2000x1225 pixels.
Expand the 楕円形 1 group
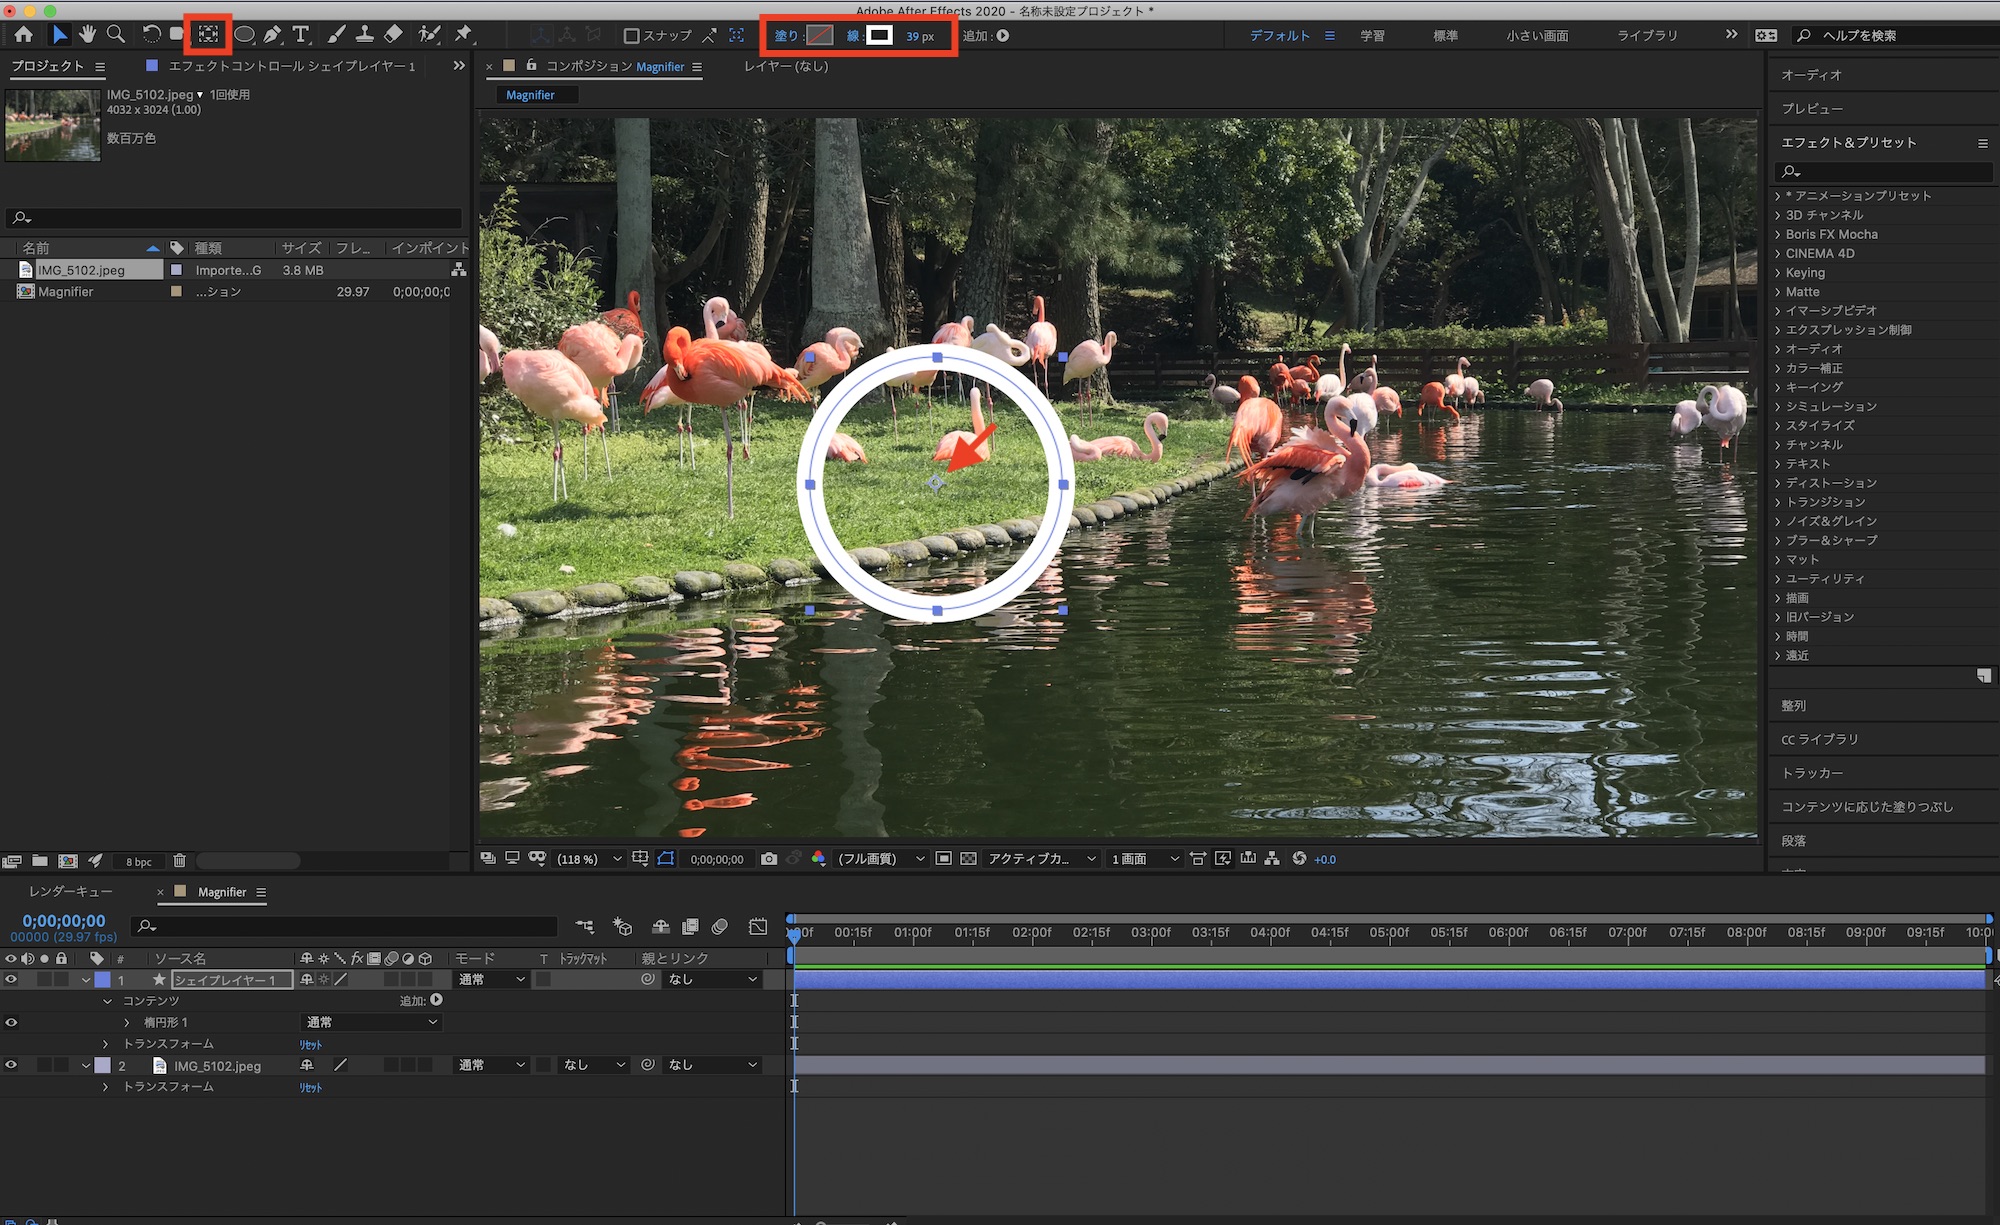pyautogui.click(x=127, y=1022)
